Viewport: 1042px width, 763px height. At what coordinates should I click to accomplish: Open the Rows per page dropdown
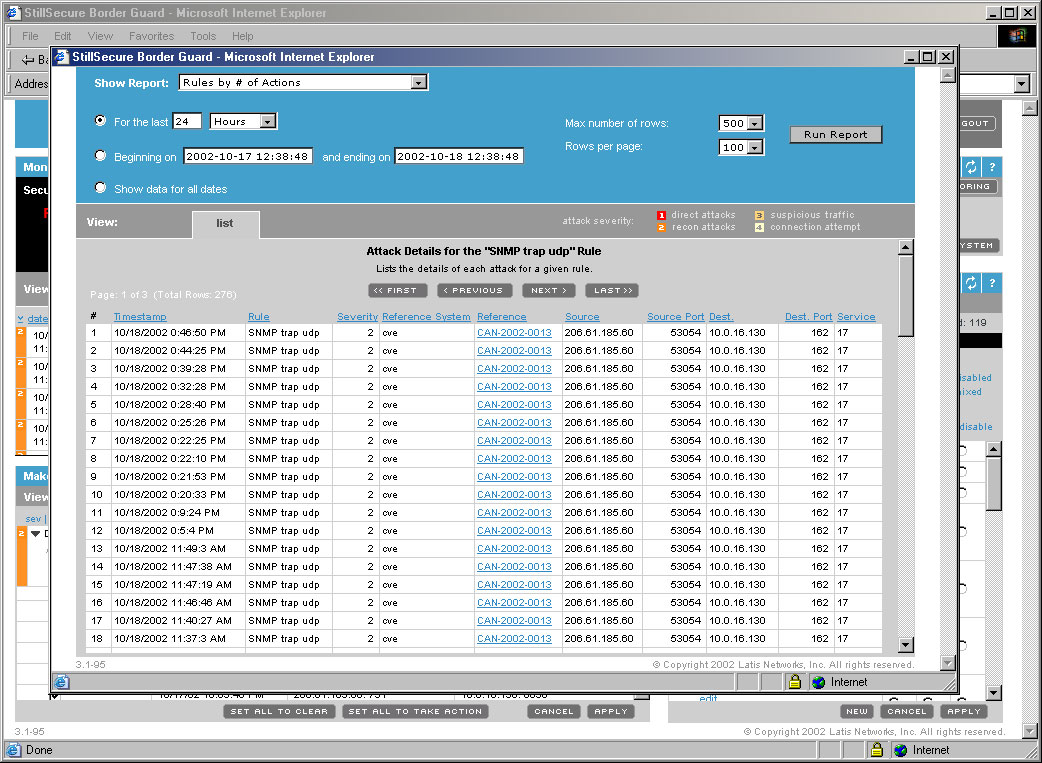755,148
